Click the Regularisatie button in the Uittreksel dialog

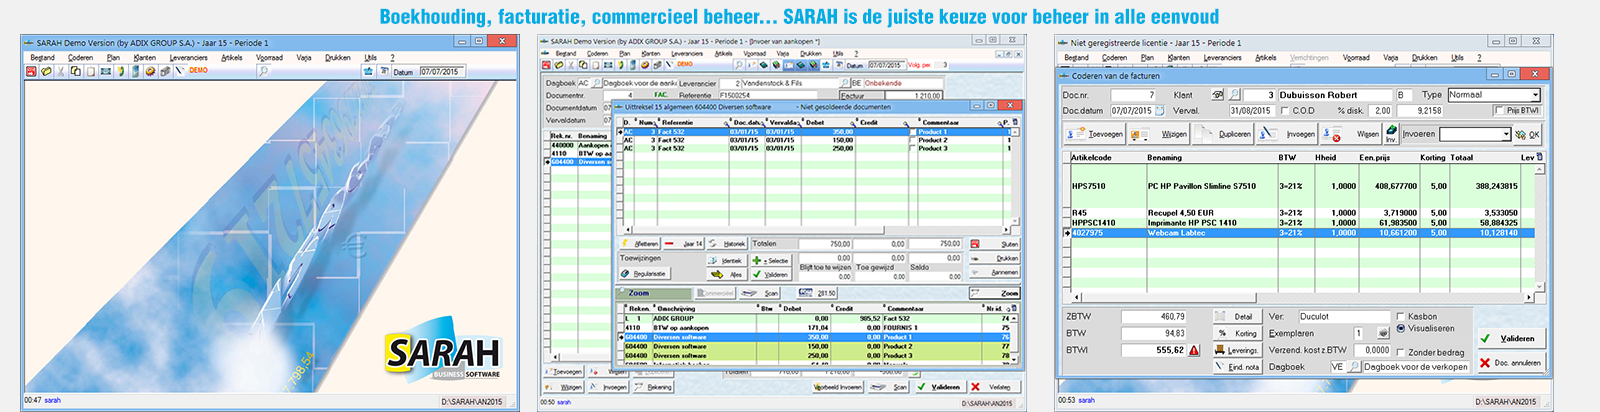click(x=644, y=273)
